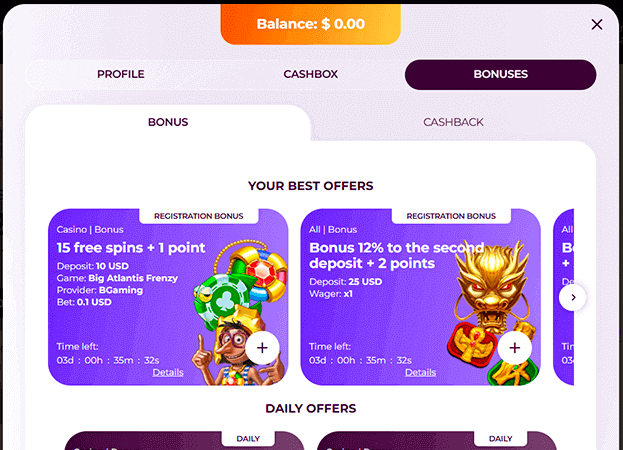The width and height of the screenshot is (623, 450).
Task: Click REGISTRATION BONUS label on second offer
Action: pos(451,216)
